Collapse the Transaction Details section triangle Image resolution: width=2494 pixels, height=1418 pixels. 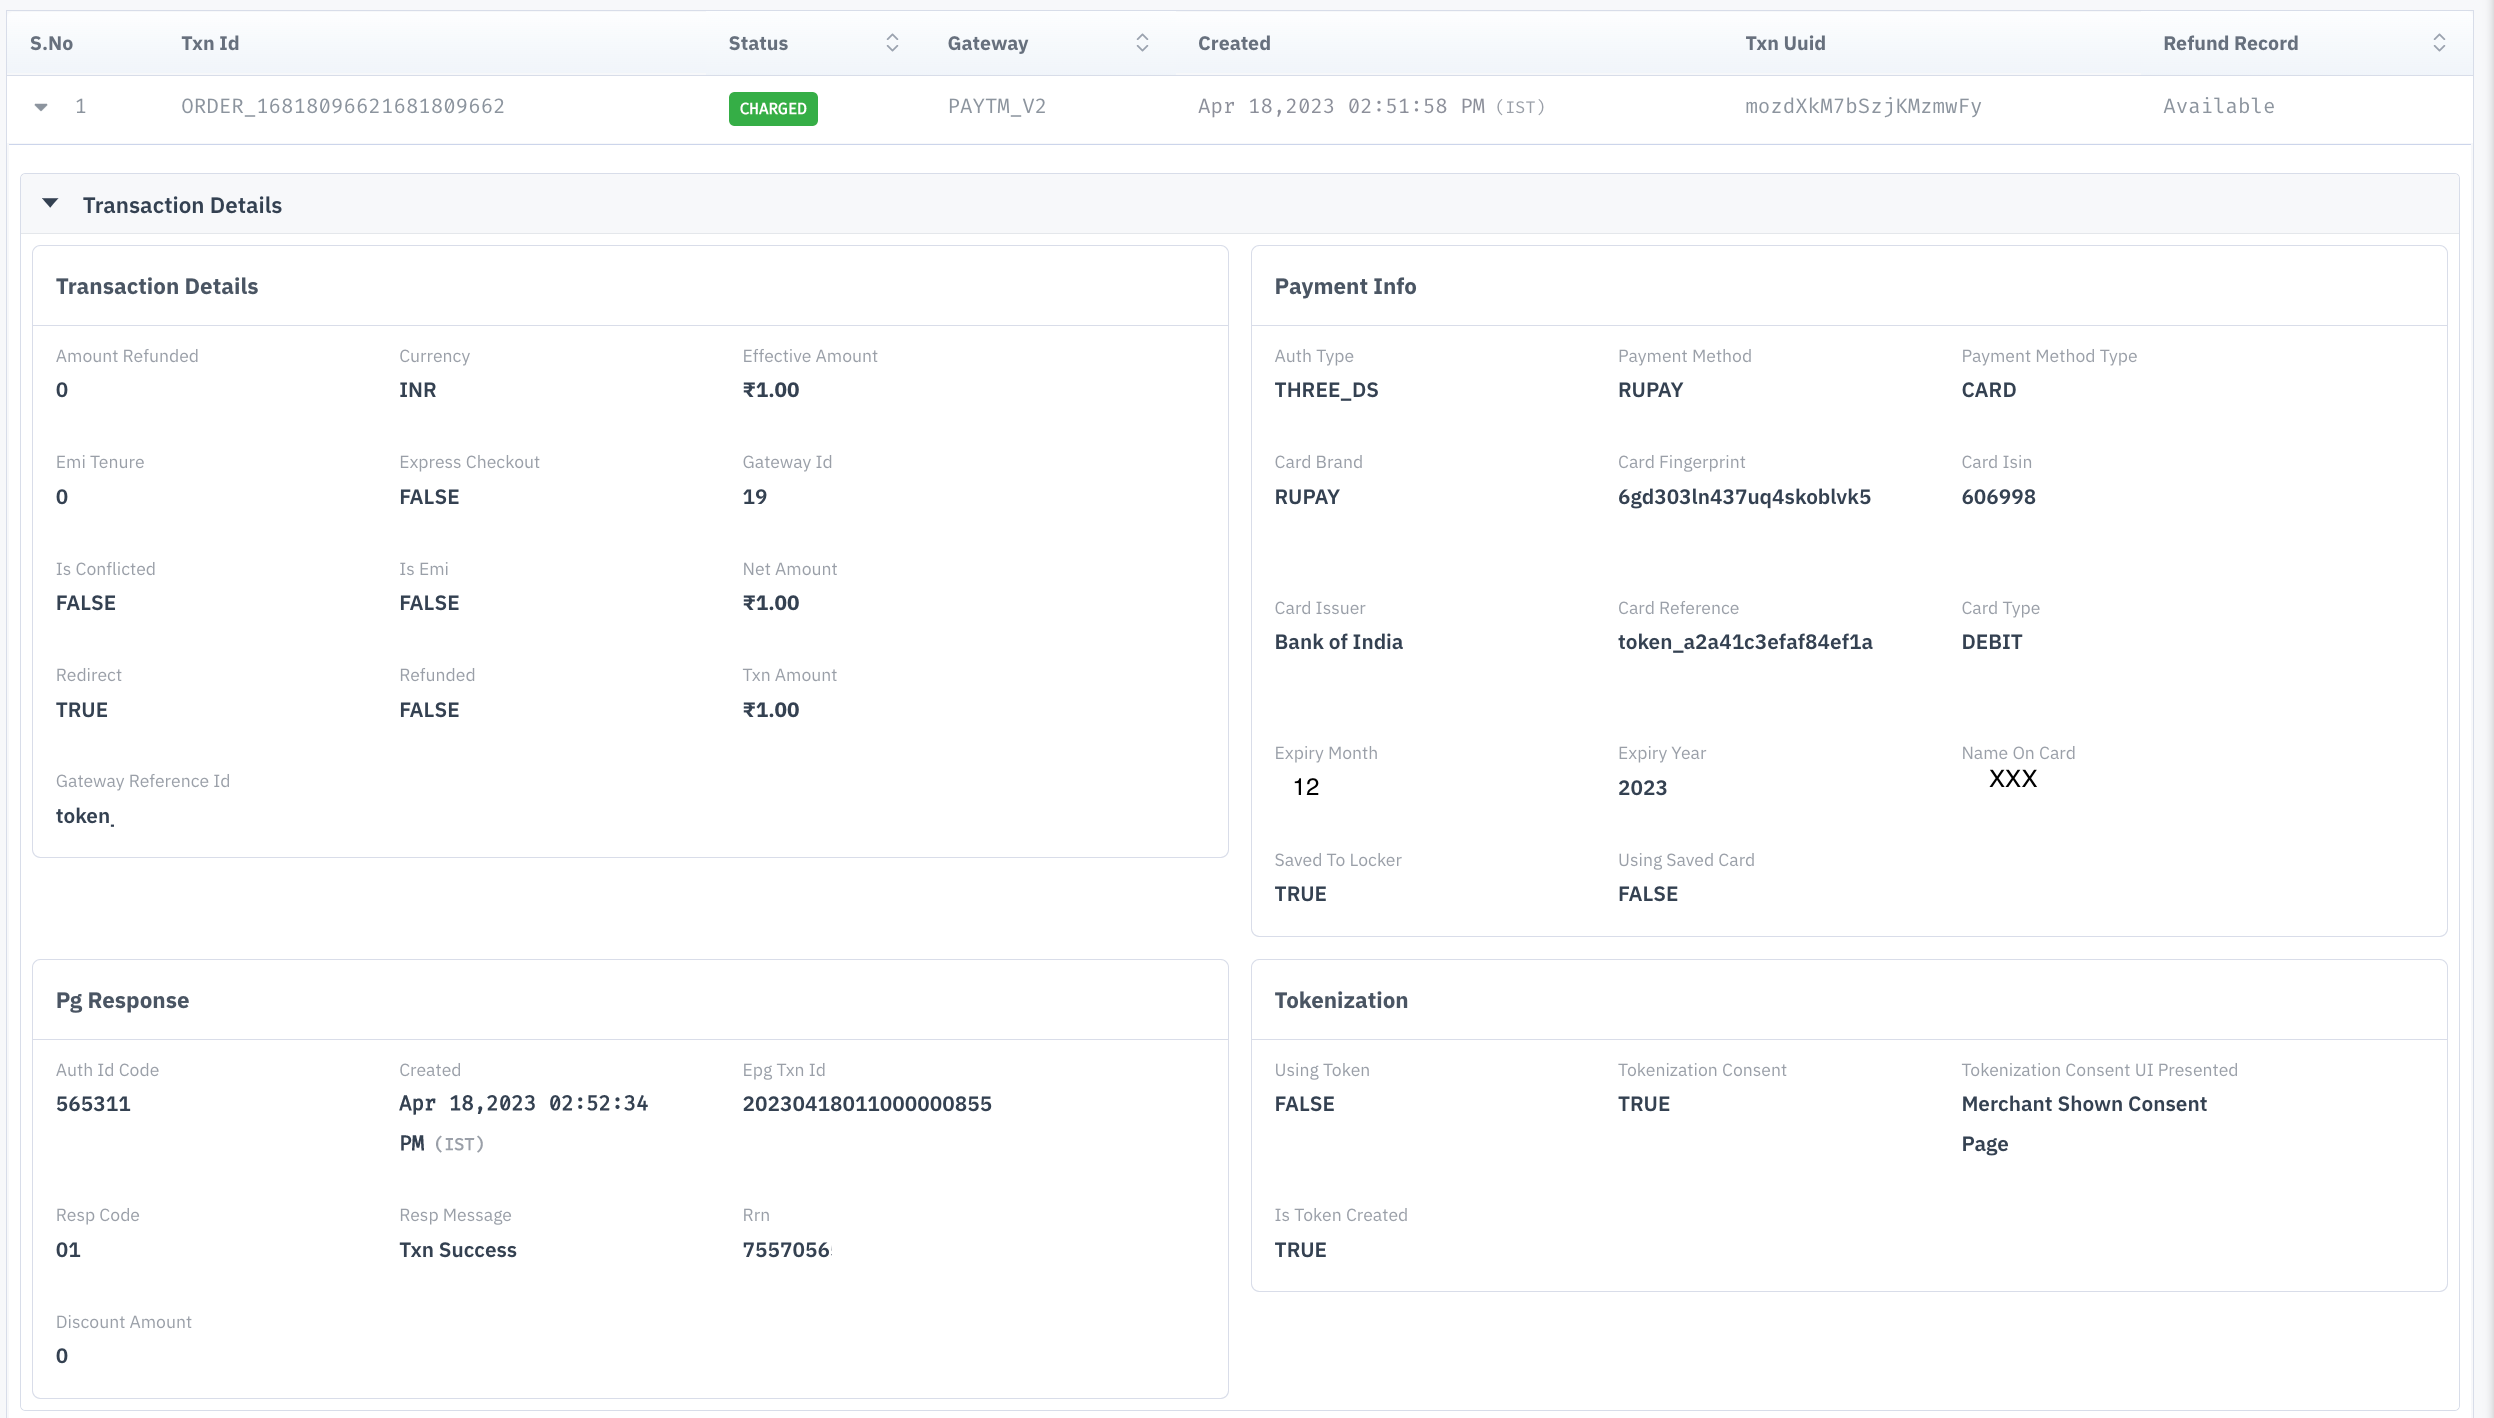point(50,204)
